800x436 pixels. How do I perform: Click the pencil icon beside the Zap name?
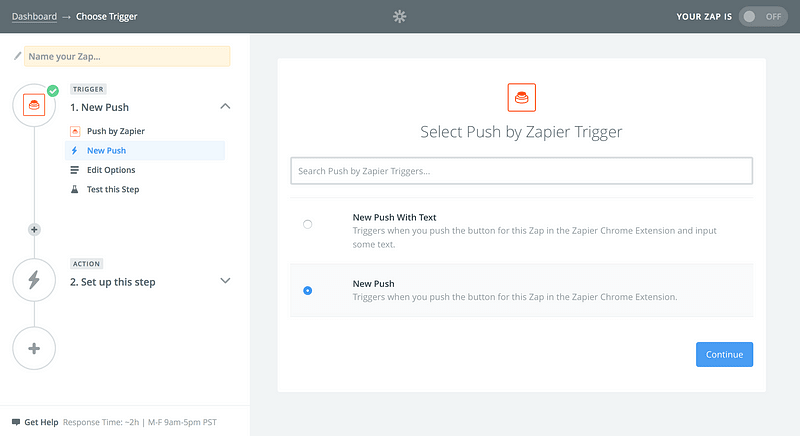17,56
